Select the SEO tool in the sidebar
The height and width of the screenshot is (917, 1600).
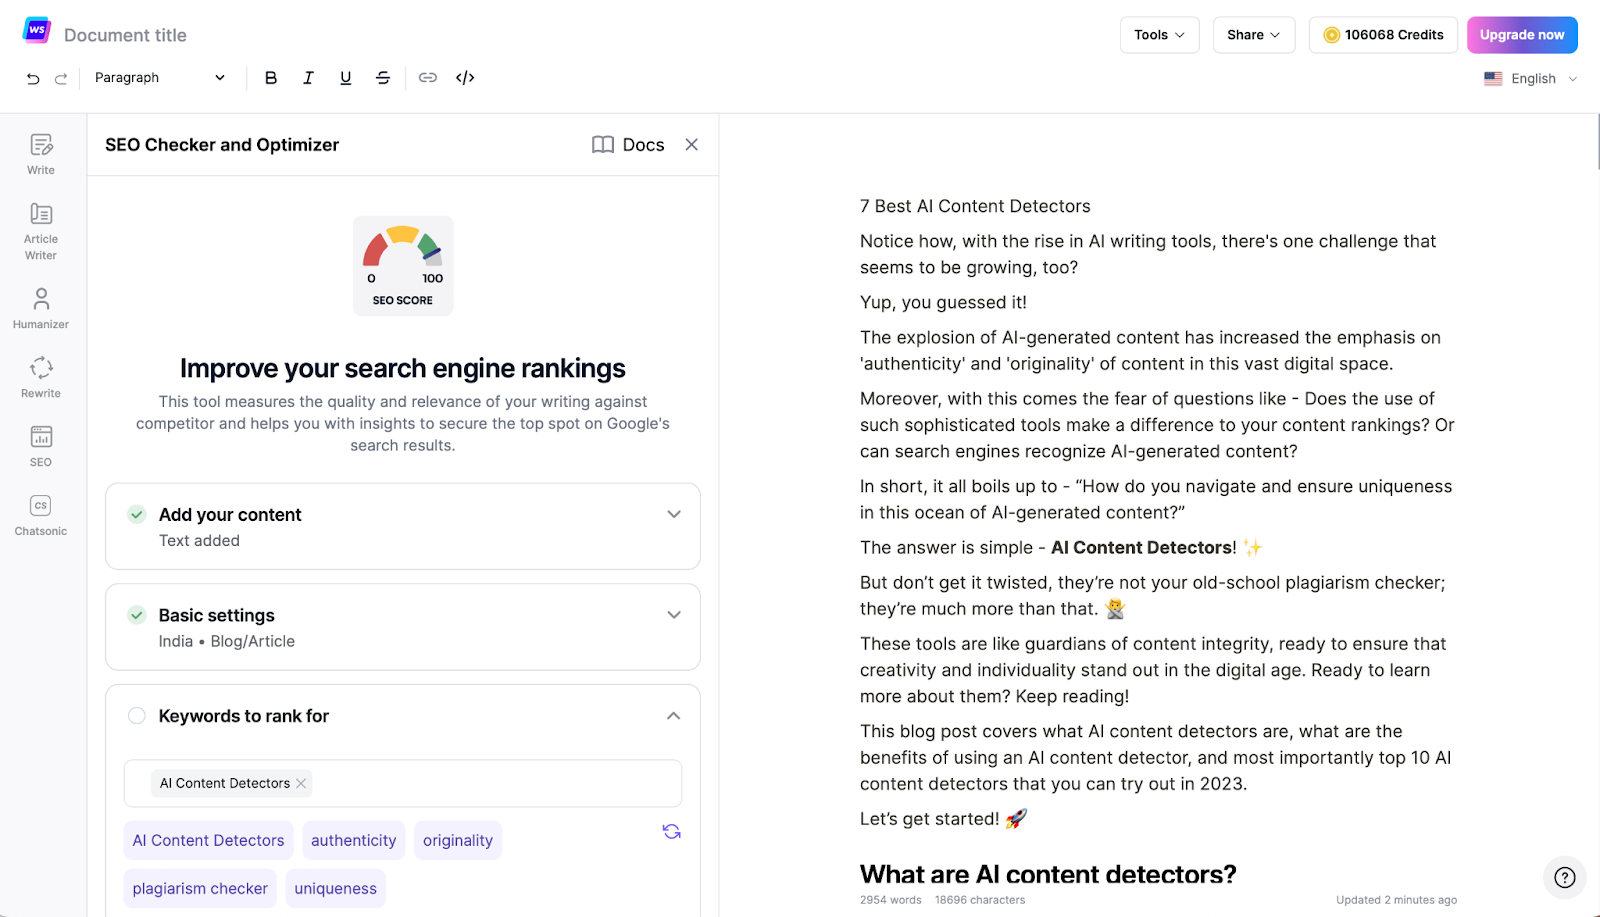(40, 445)
